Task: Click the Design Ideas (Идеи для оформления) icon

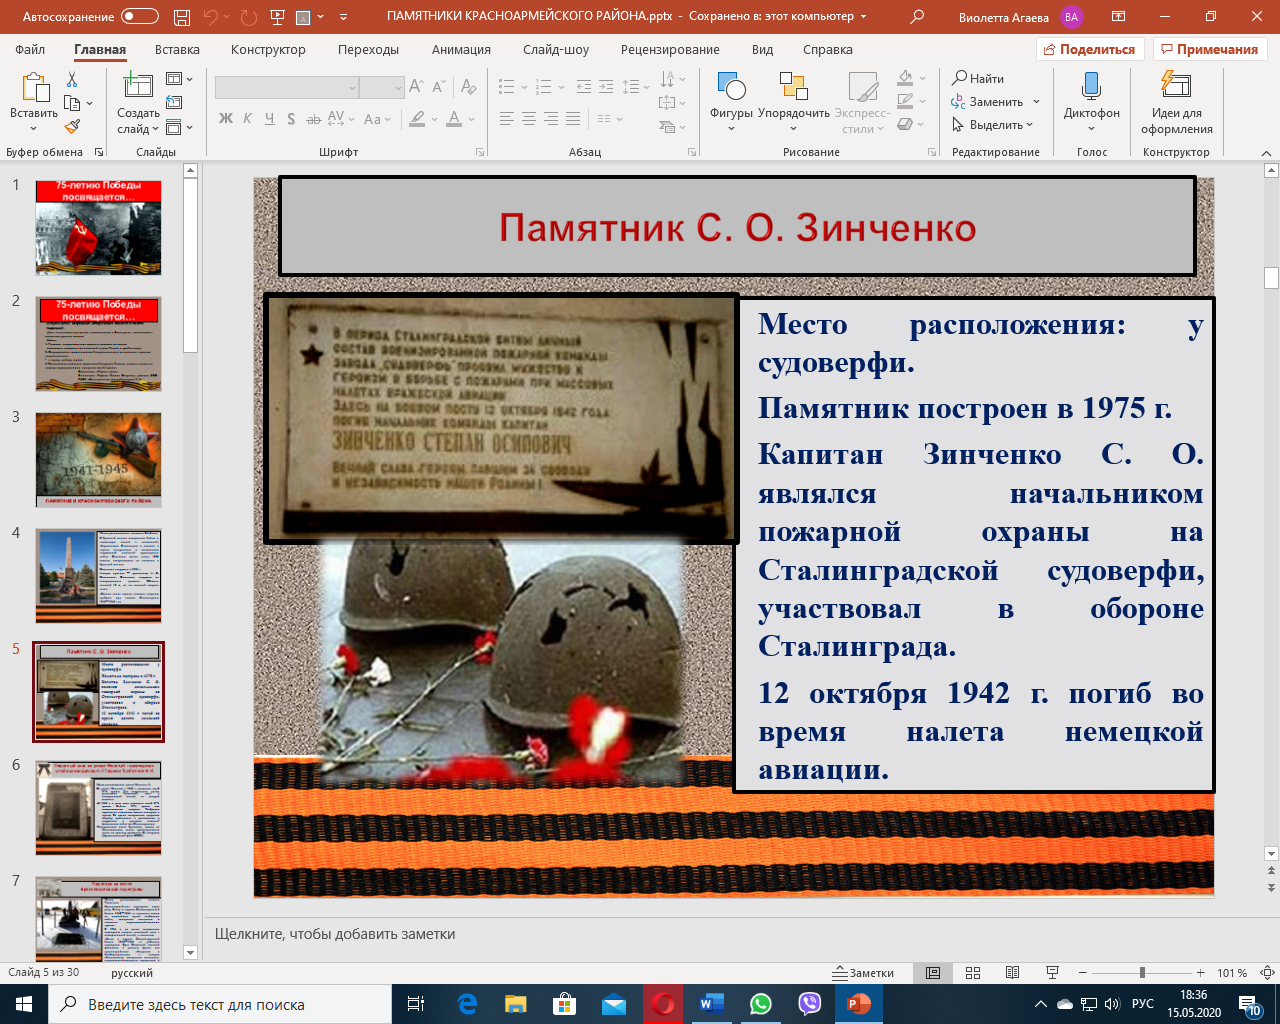Action: [1176, 87]
